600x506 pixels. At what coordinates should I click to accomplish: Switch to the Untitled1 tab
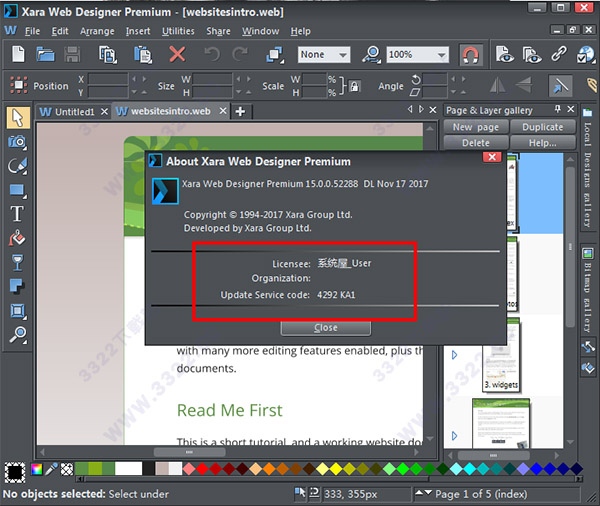(74, 112)
